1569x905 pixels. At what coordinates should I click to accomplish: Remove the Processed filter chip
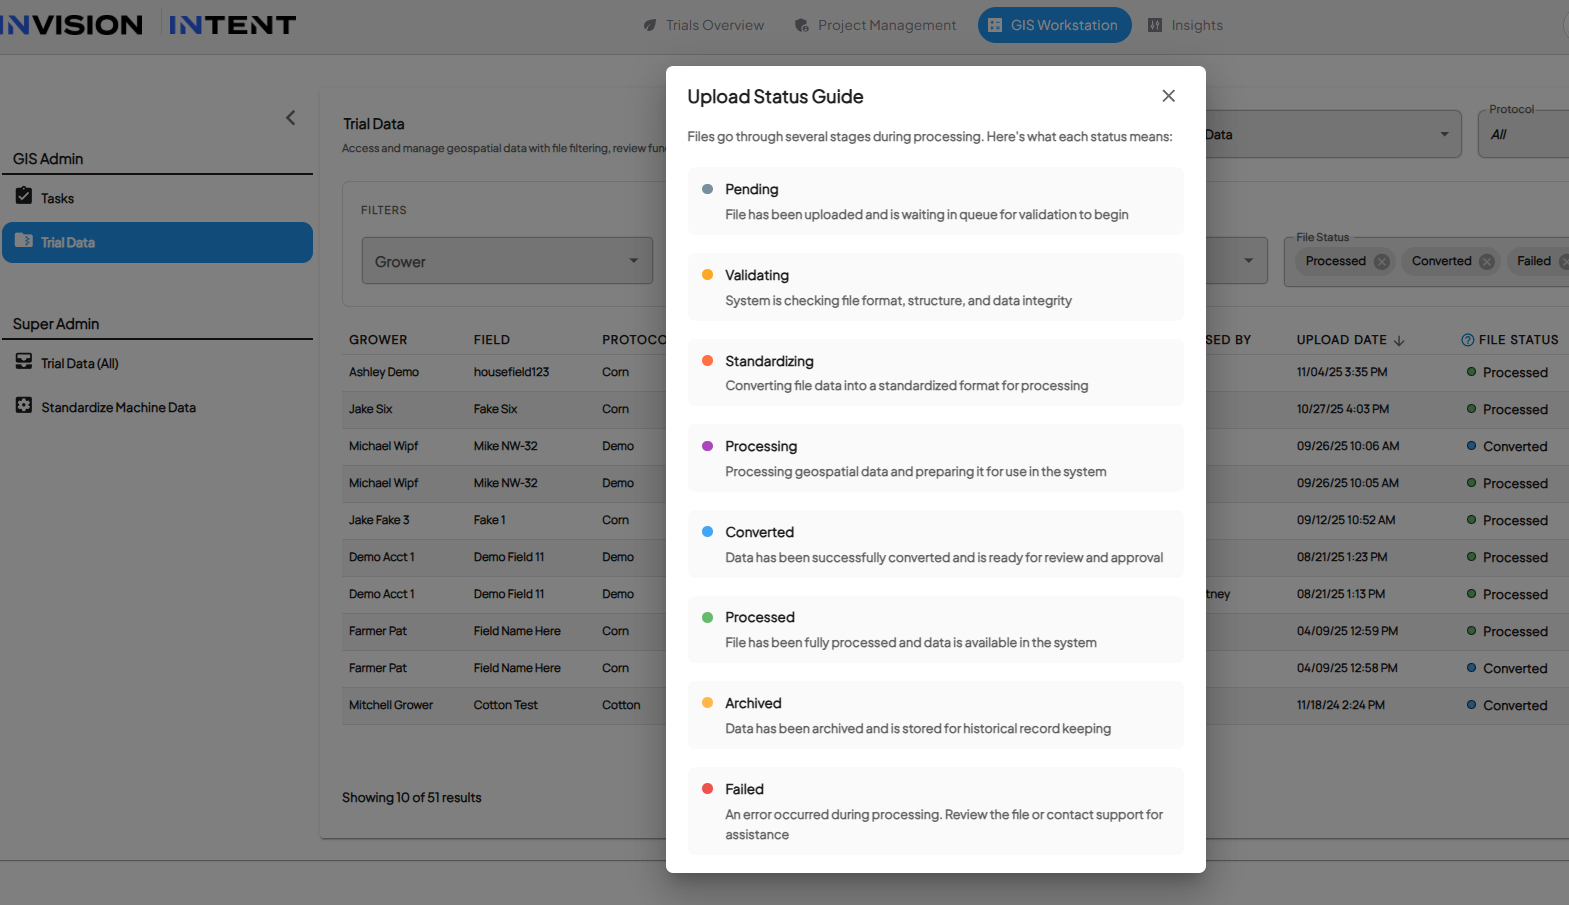1382,262
